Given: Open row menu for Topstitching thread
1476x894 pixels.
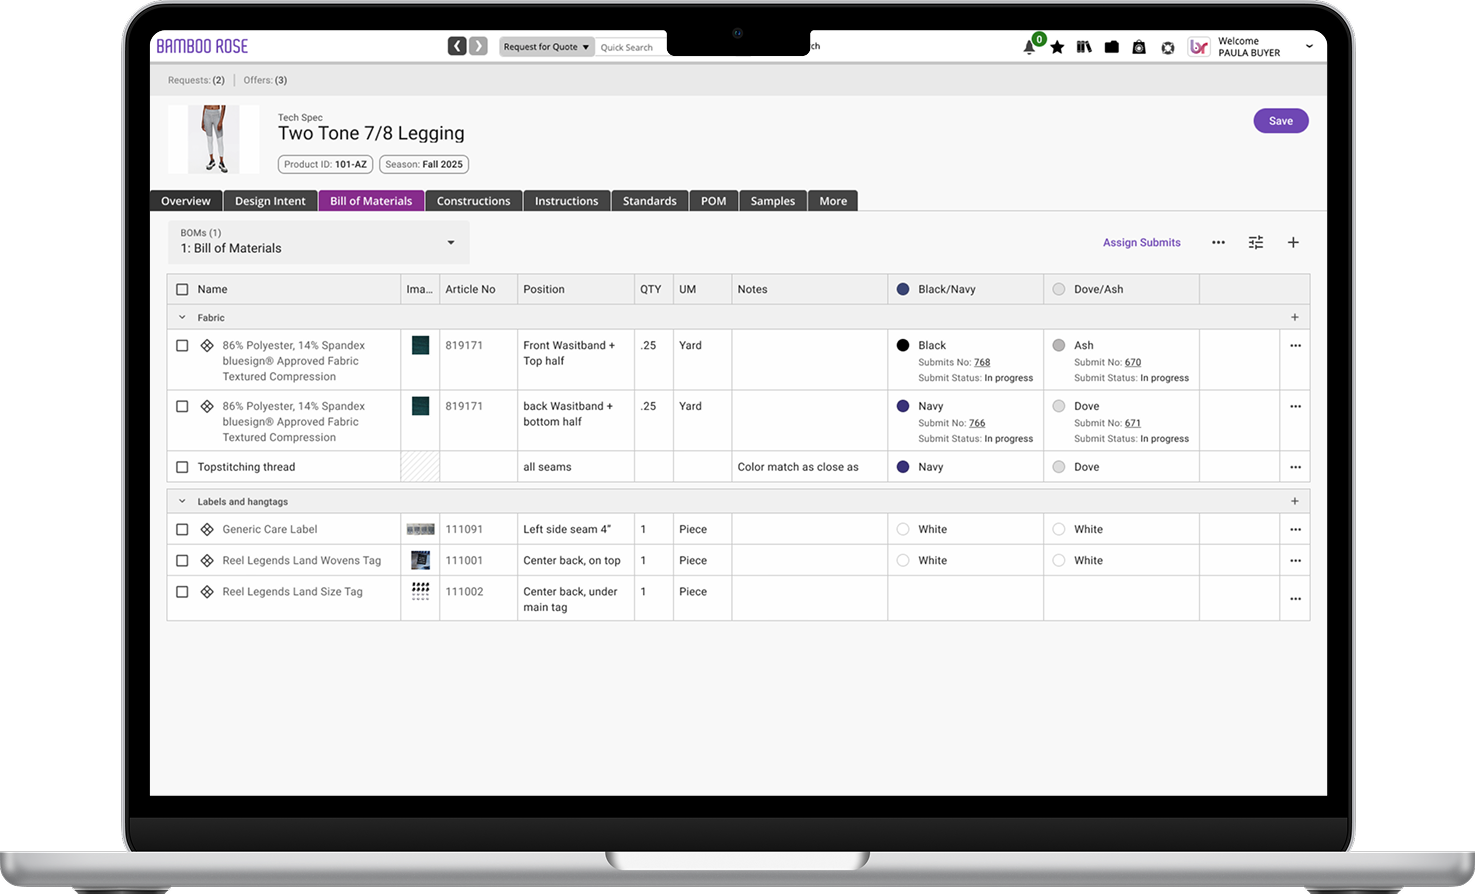Looking at the screenshot, I should [x=1296, y=468].
